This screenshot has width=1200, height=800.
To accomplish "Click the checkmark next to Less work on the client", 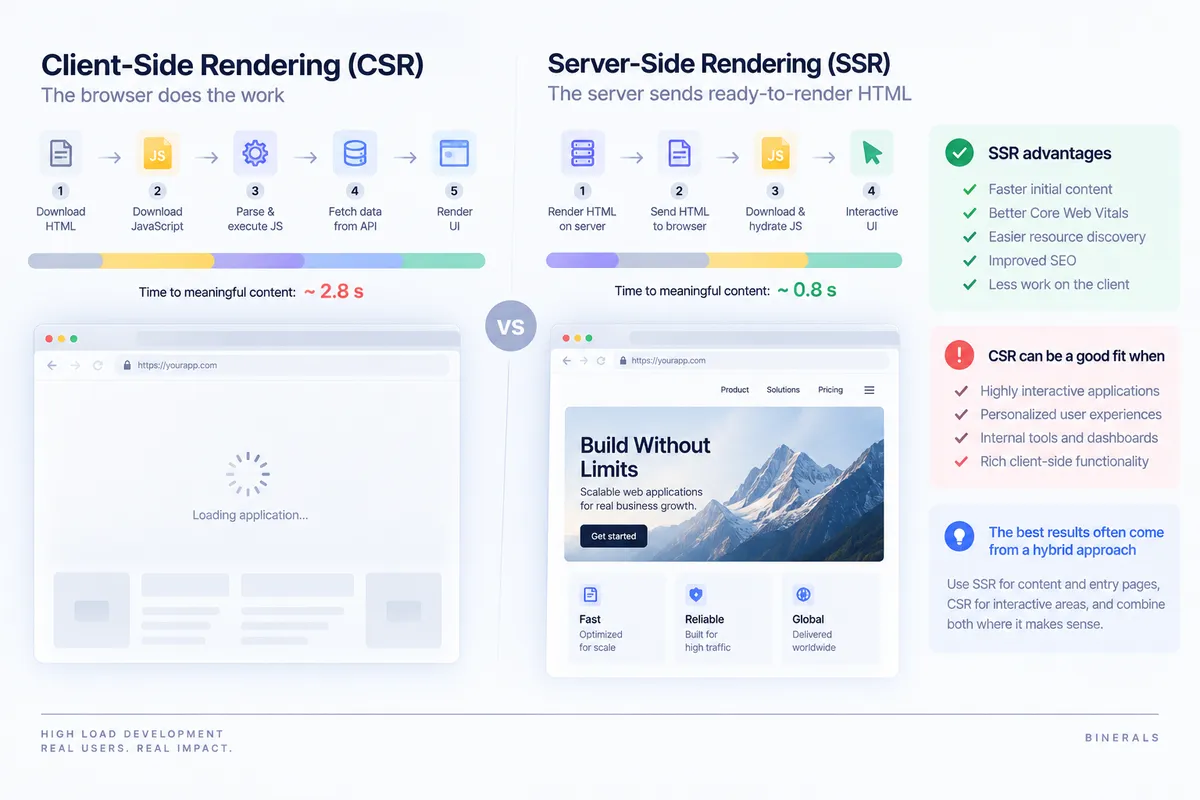I will click(x=969, y=285).
